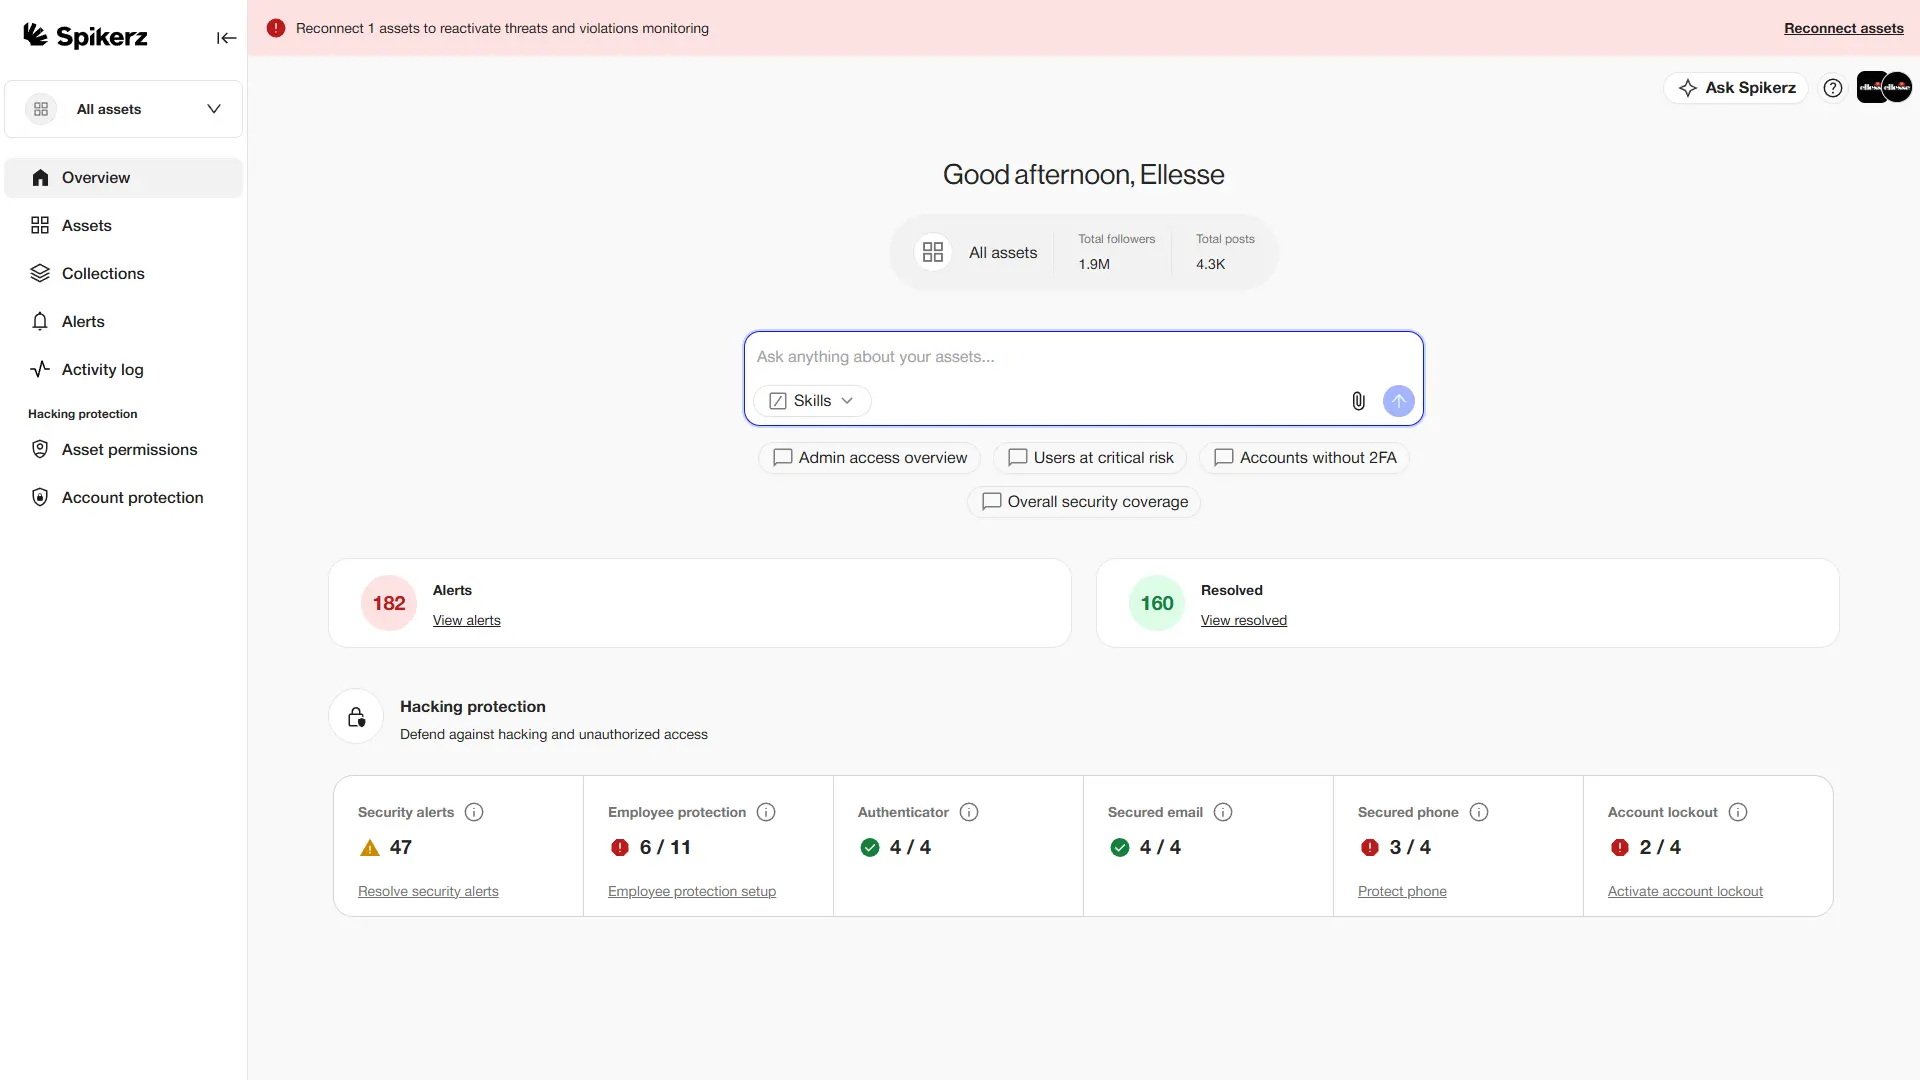Open the Skills dropdown
The width and height of the screenshot is (1920, 1080).
[x=812, y=401]
